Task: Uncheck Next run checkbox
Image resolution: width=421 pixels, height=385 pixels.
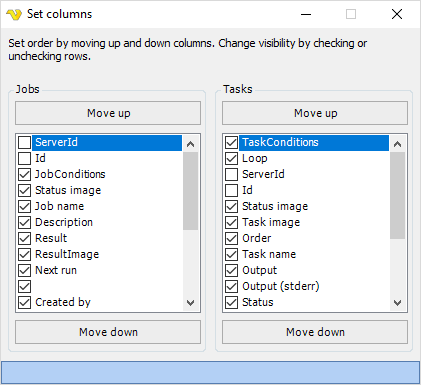Action: pos(24,270)
